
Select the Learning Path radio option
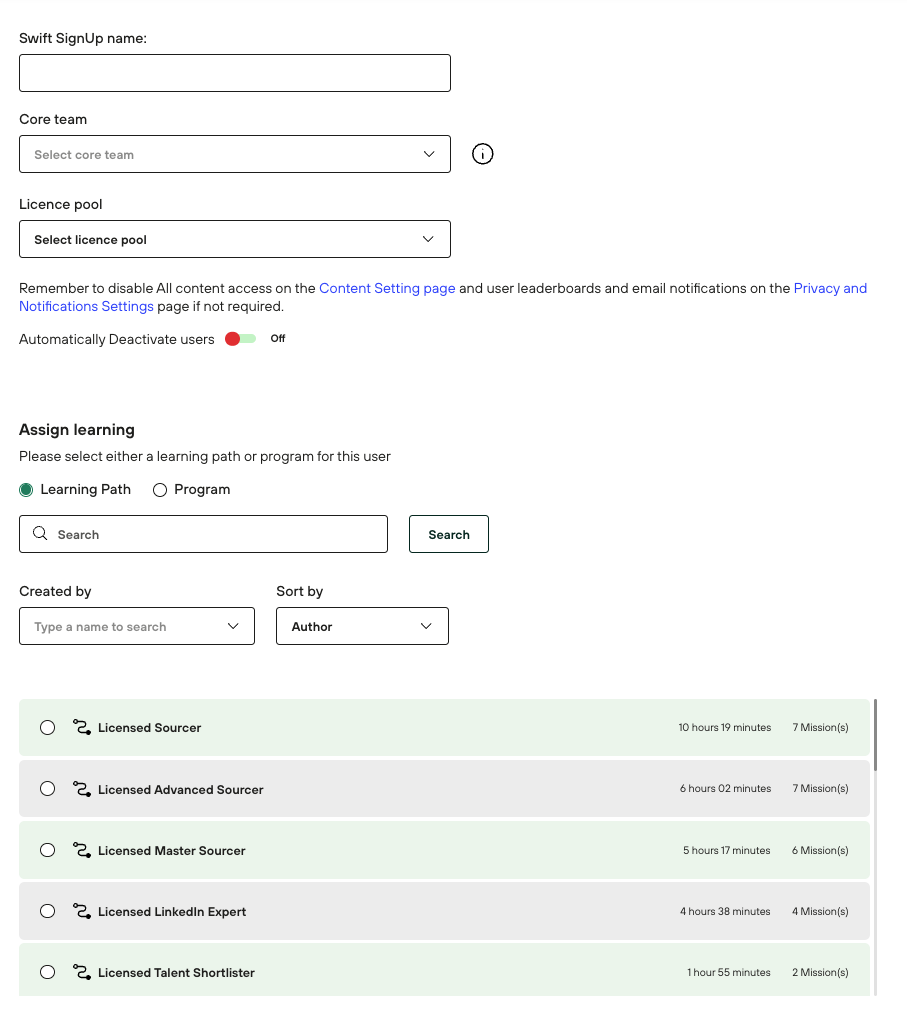pyautogui.click(x=27, y=490)
